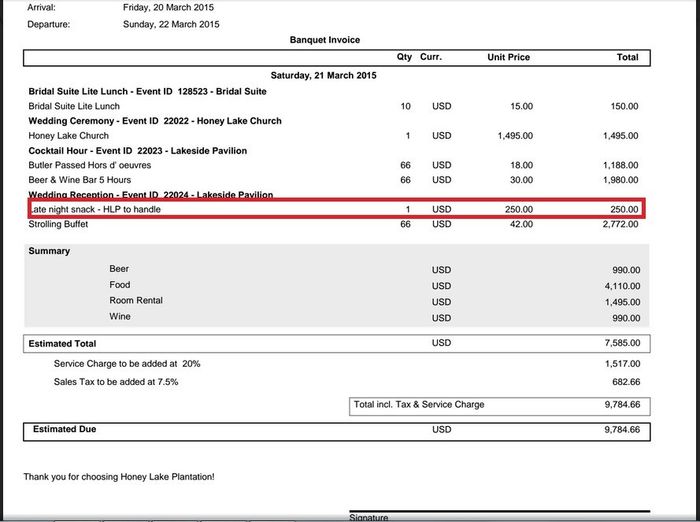Click the Saturday, 21 March 2015 date header

[x=323, y=76]
